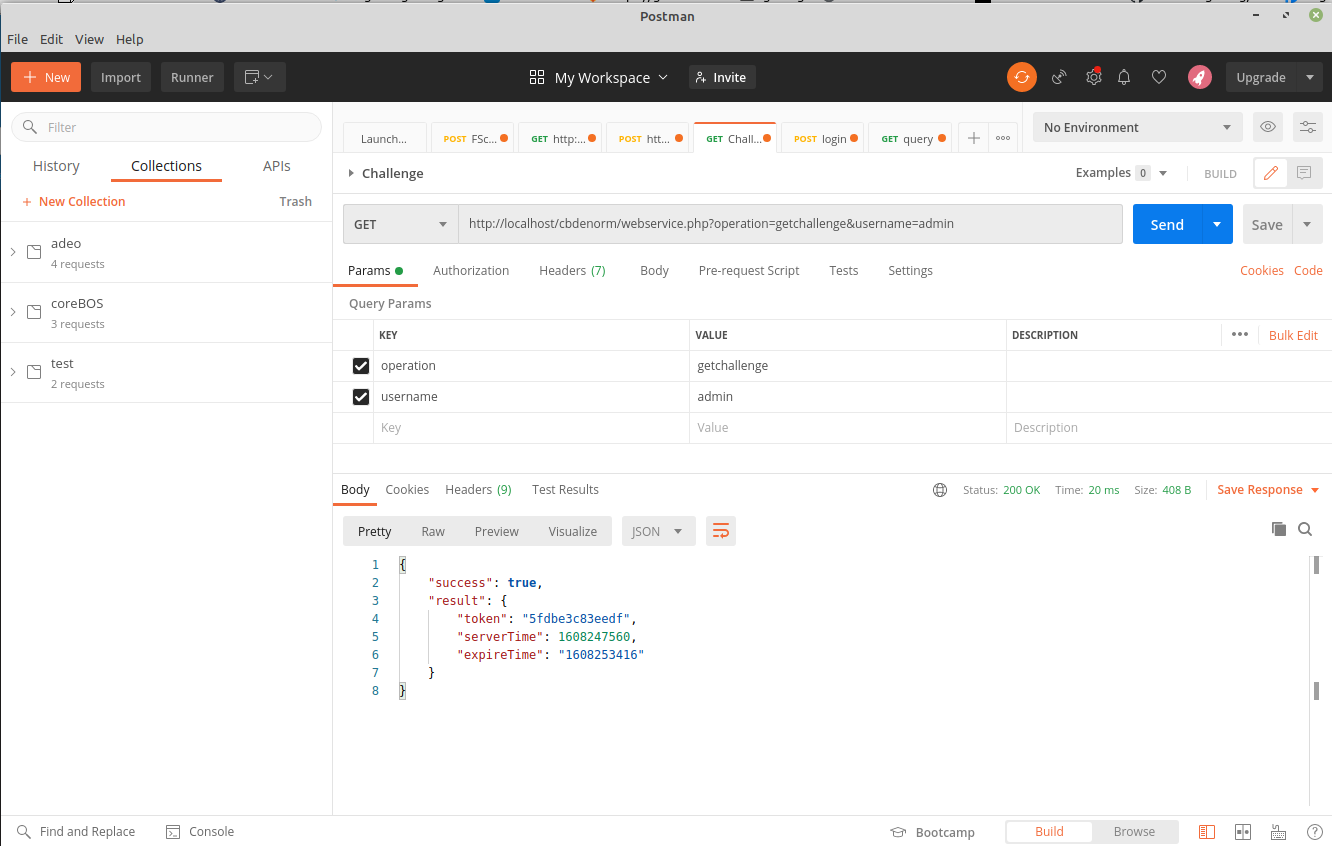Open notifications bell icon
The image size is (1332, 846).
(x=1124, y=77)
